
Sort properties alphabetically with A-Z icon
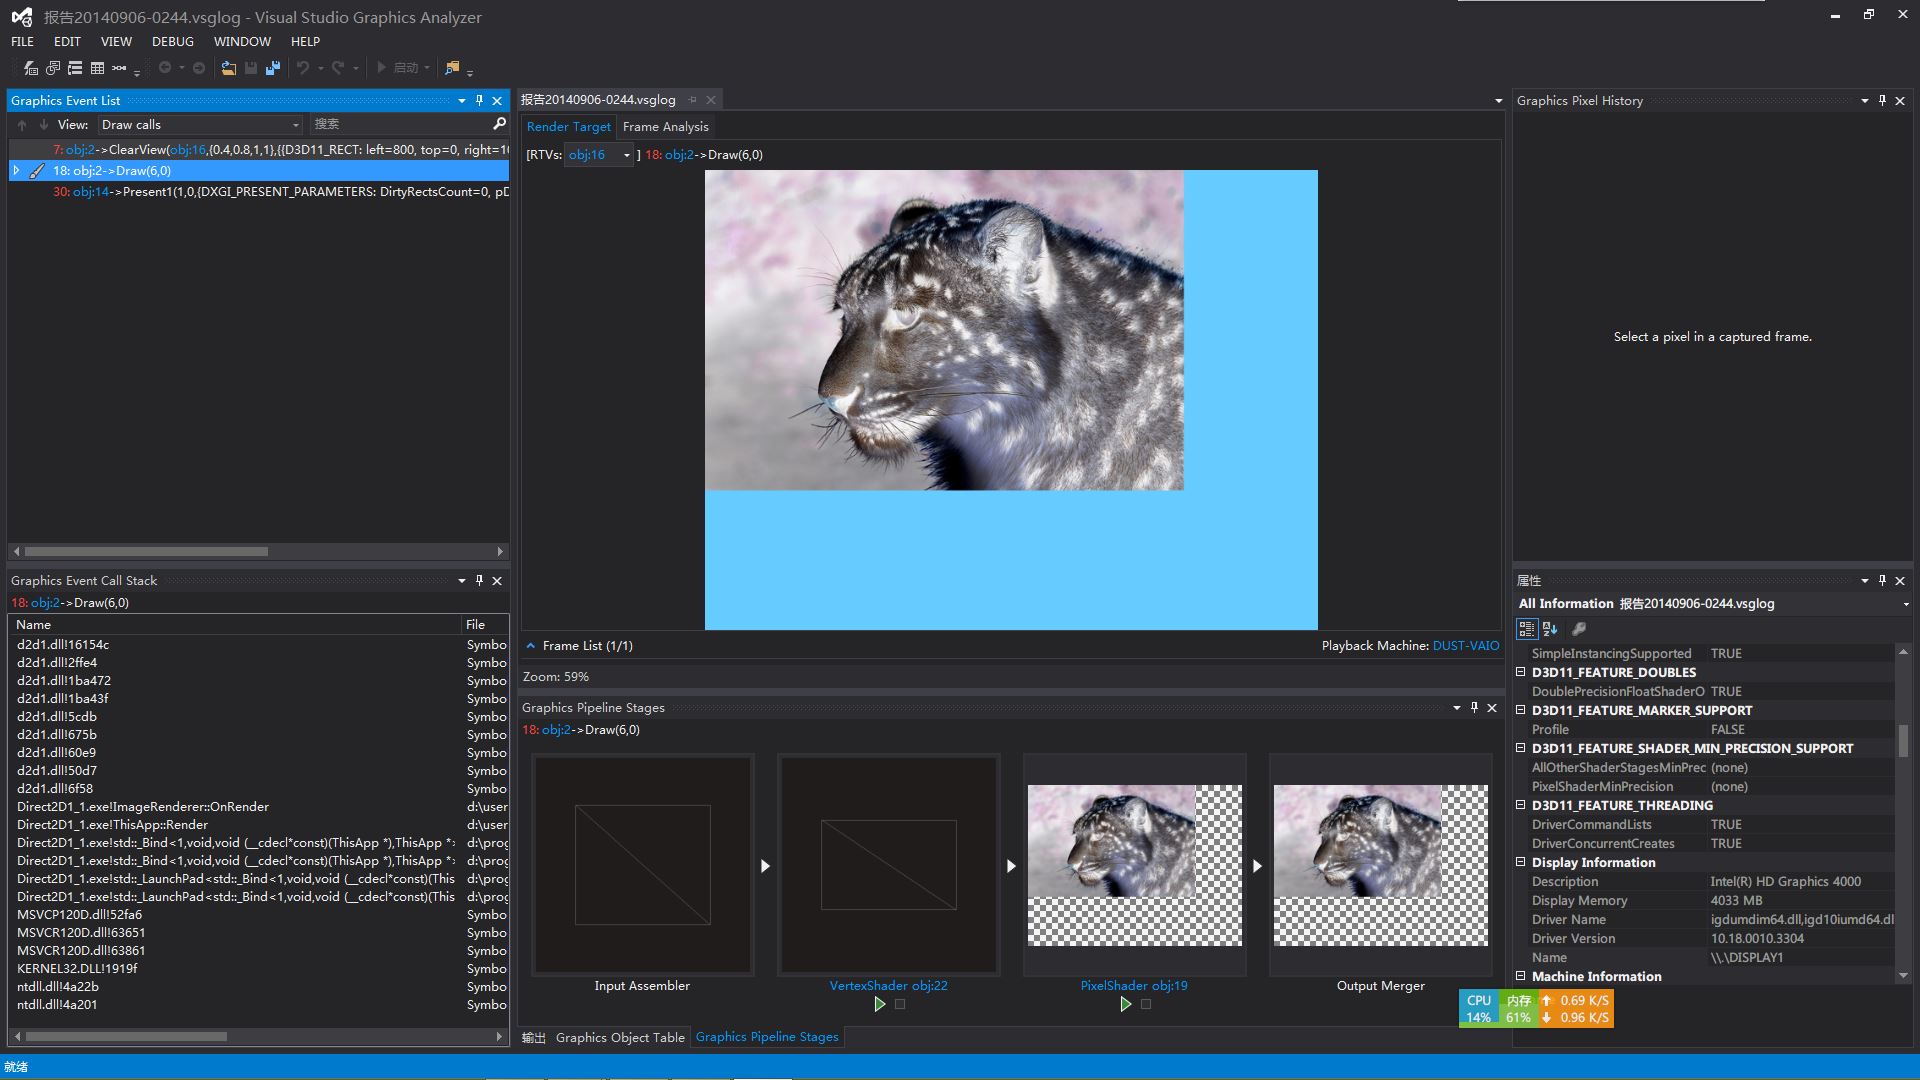(1550, 629)
